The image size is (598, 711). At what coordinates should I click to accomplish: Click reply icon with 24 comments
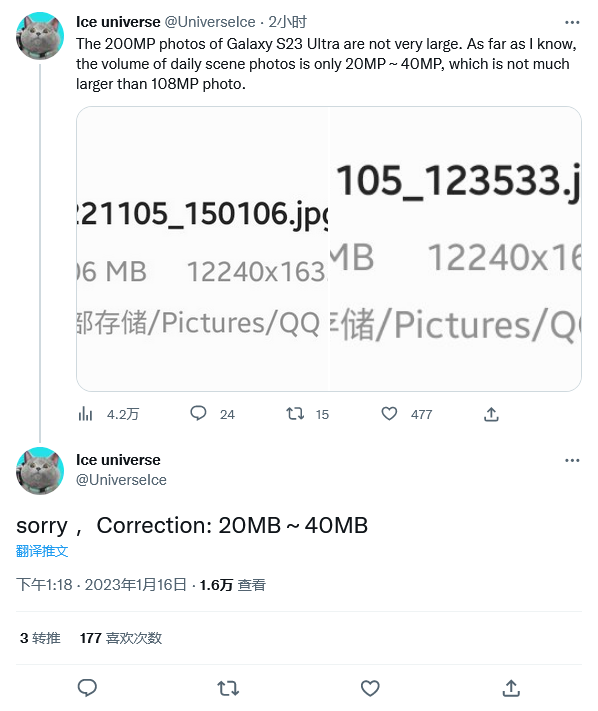click(x=198, y=414)
